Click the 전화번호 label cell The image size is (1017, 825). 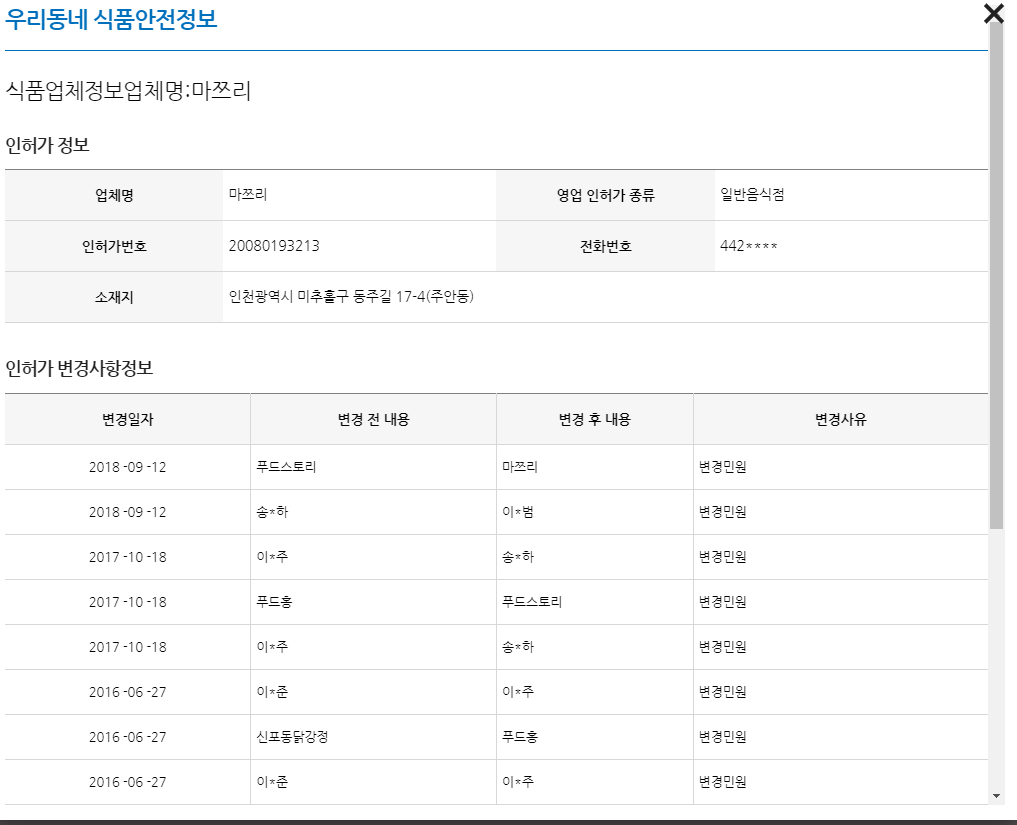[x=606, y=246]
